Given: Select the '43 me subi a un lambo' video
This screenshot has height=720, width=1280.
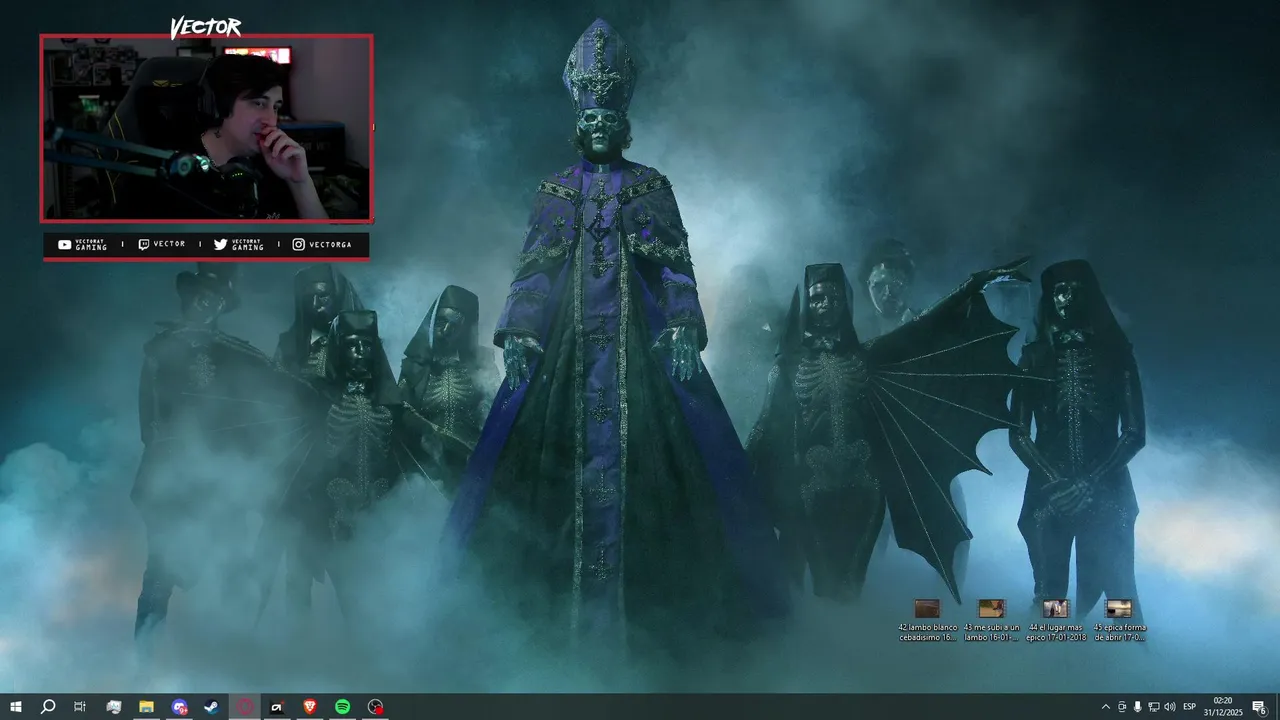Looking at the screenshot, I should (x=991, y=620).
